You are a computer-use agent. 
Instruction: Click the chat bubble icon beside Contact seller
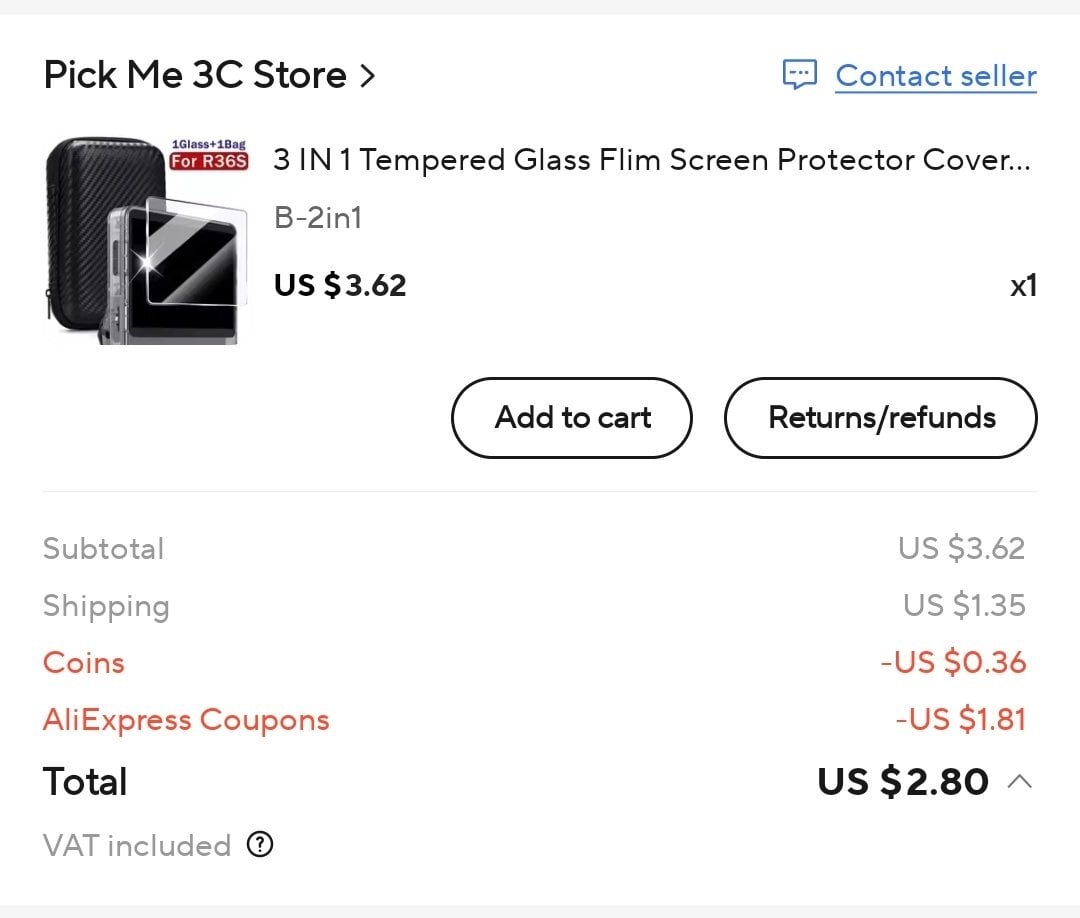800,74
